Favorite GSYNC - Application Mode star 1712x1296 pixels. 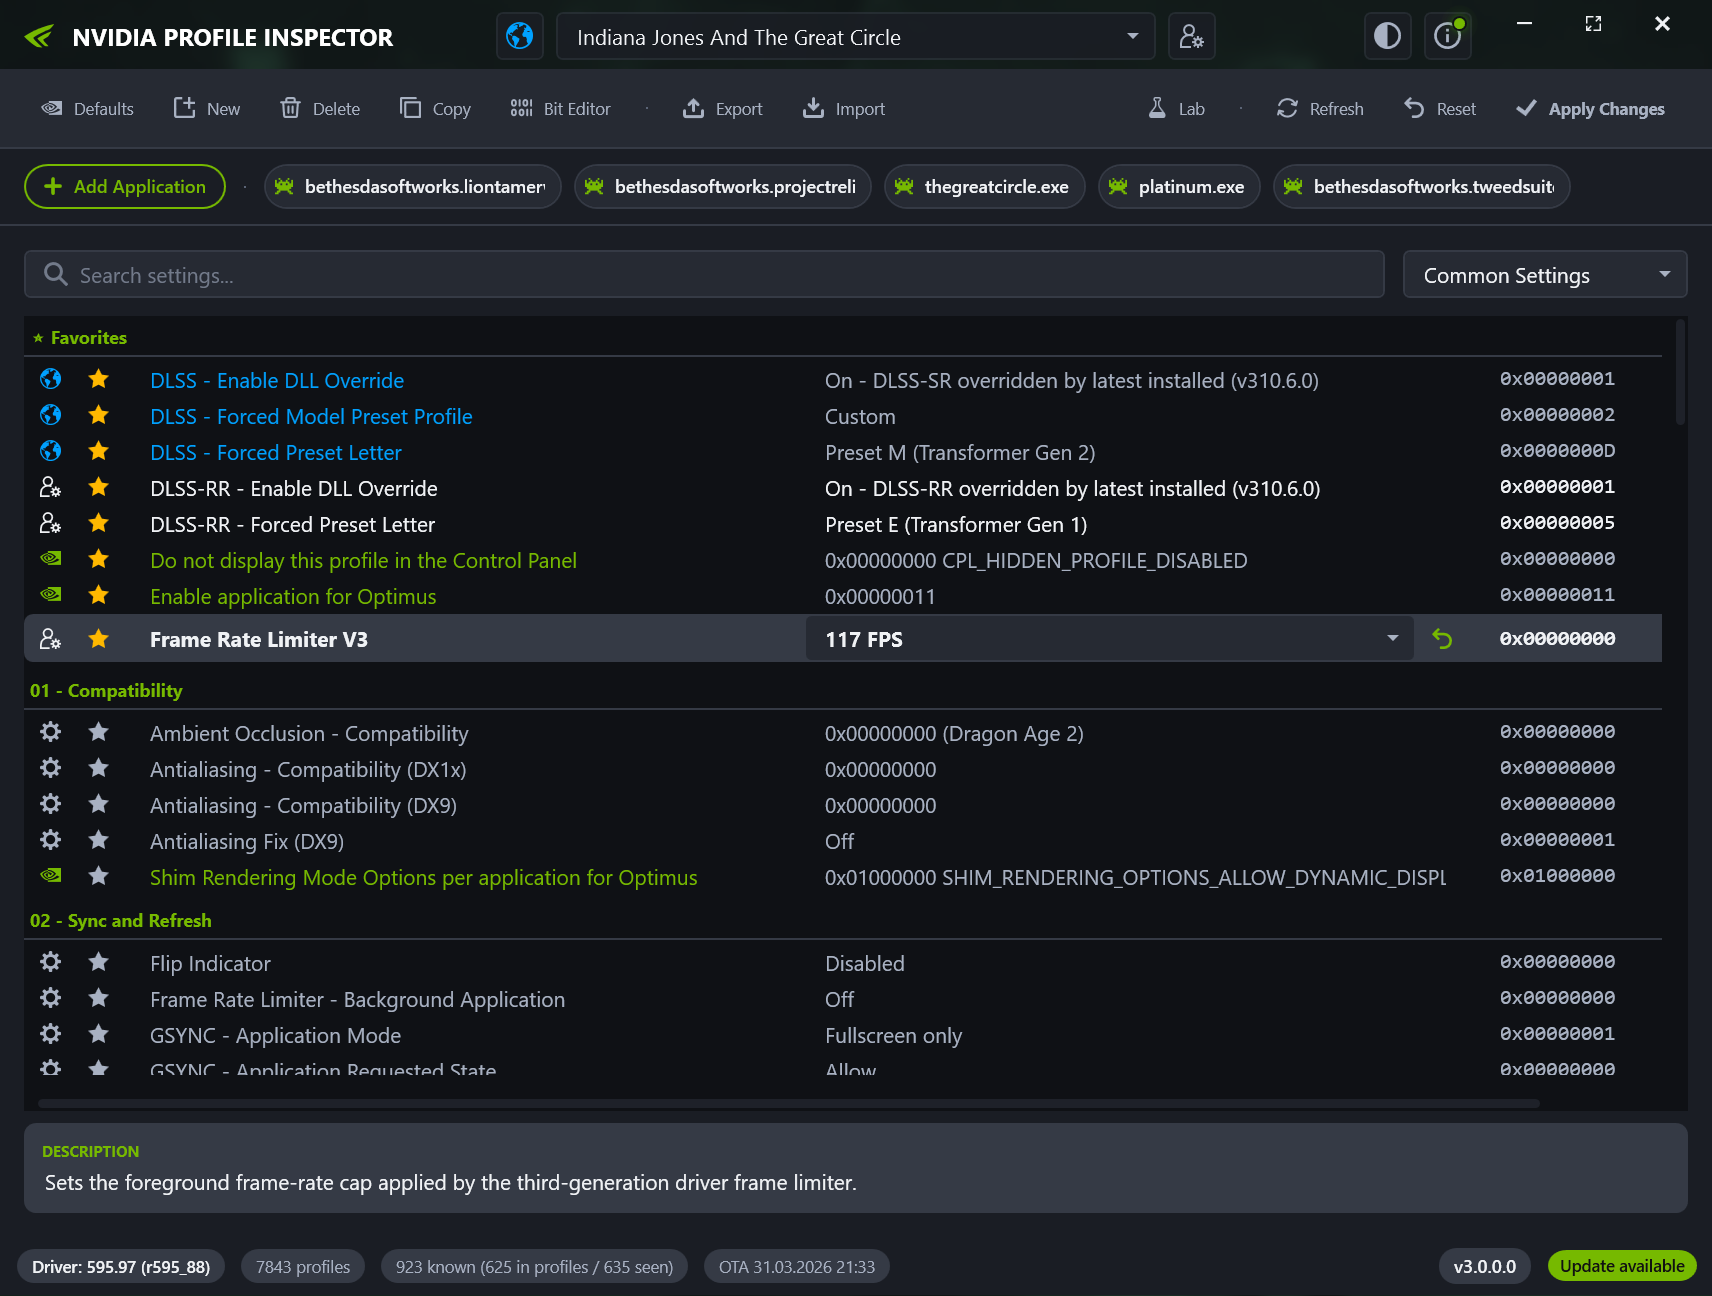(98, 1034)
